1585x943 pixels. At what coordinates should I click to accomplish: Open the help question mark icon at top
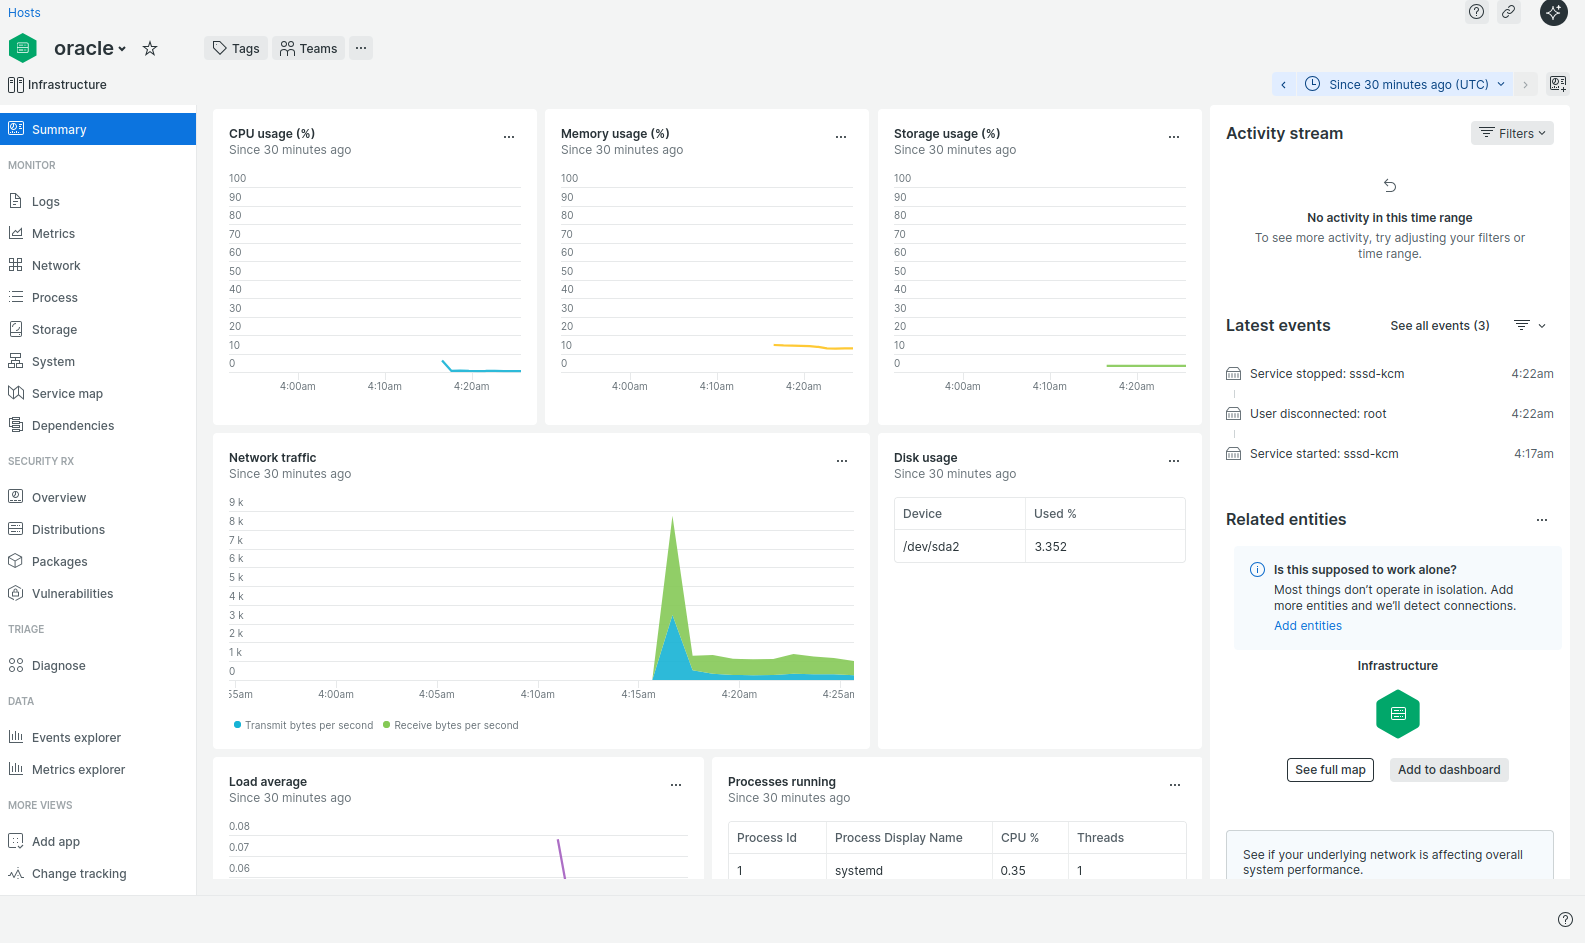[1476, 12]
